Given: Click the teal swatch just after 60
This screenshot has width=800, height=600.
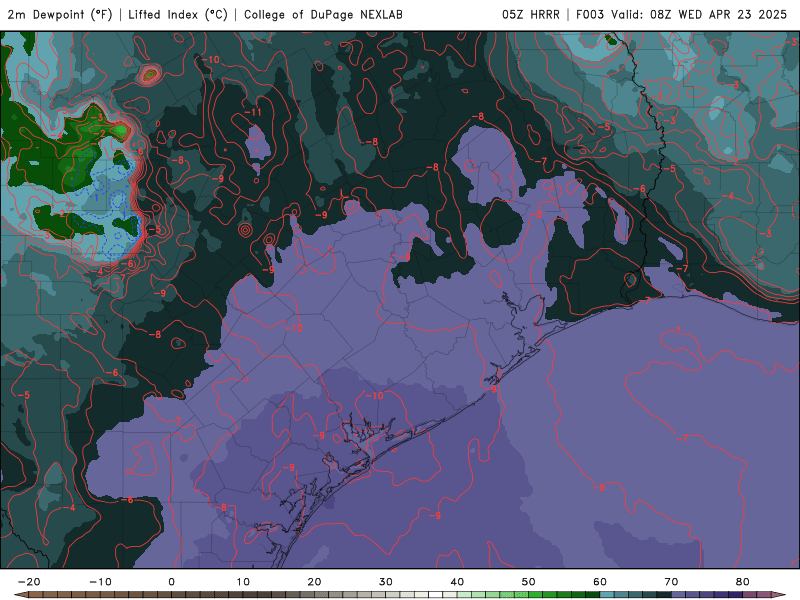Looking at the screenshot, I should 607,595.
